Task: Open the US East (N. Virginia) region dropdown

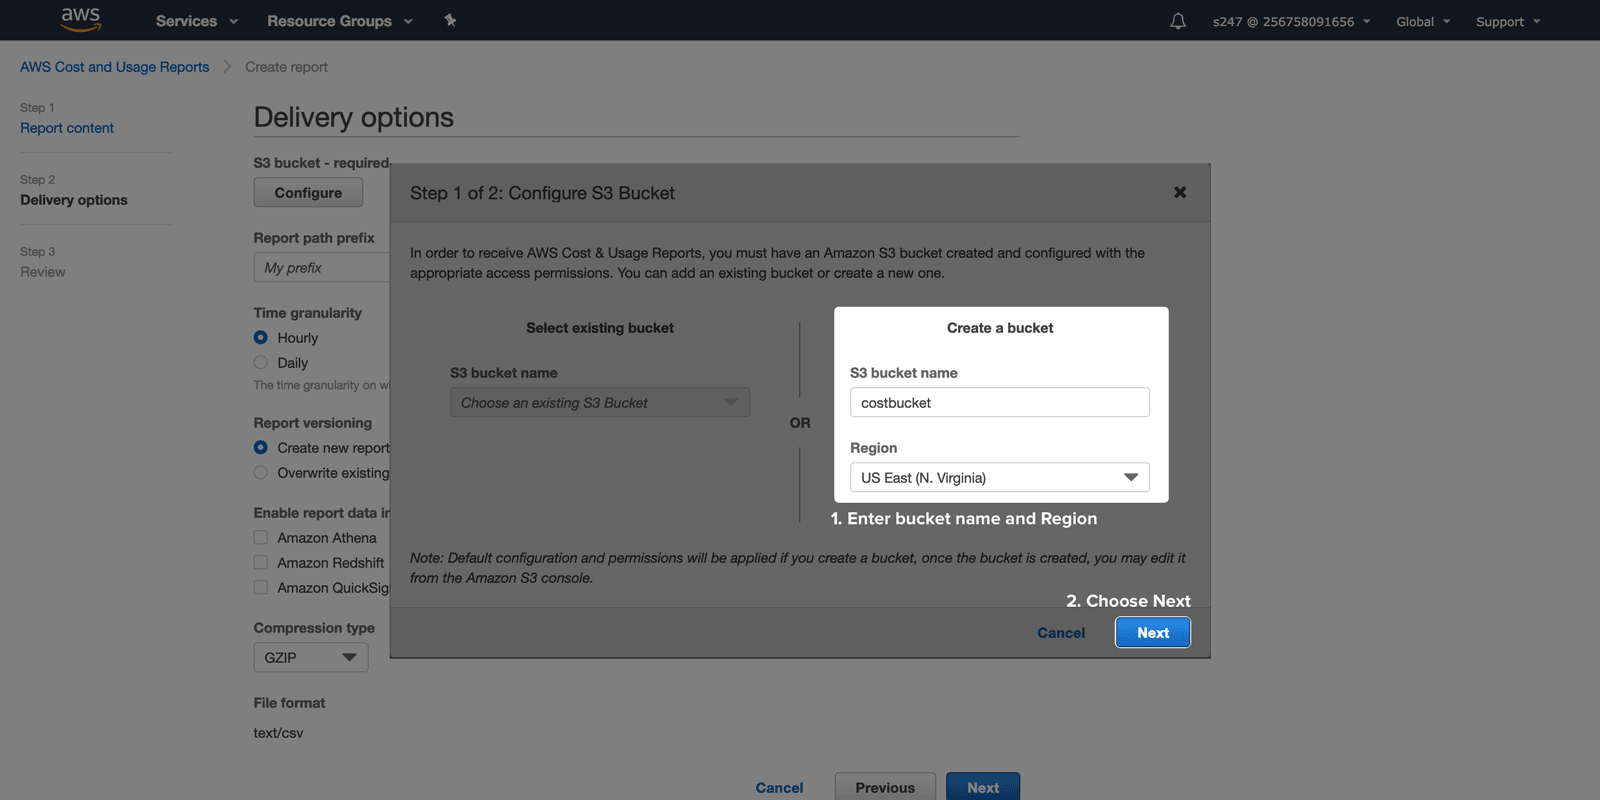Action: [x=1000, y=477]
